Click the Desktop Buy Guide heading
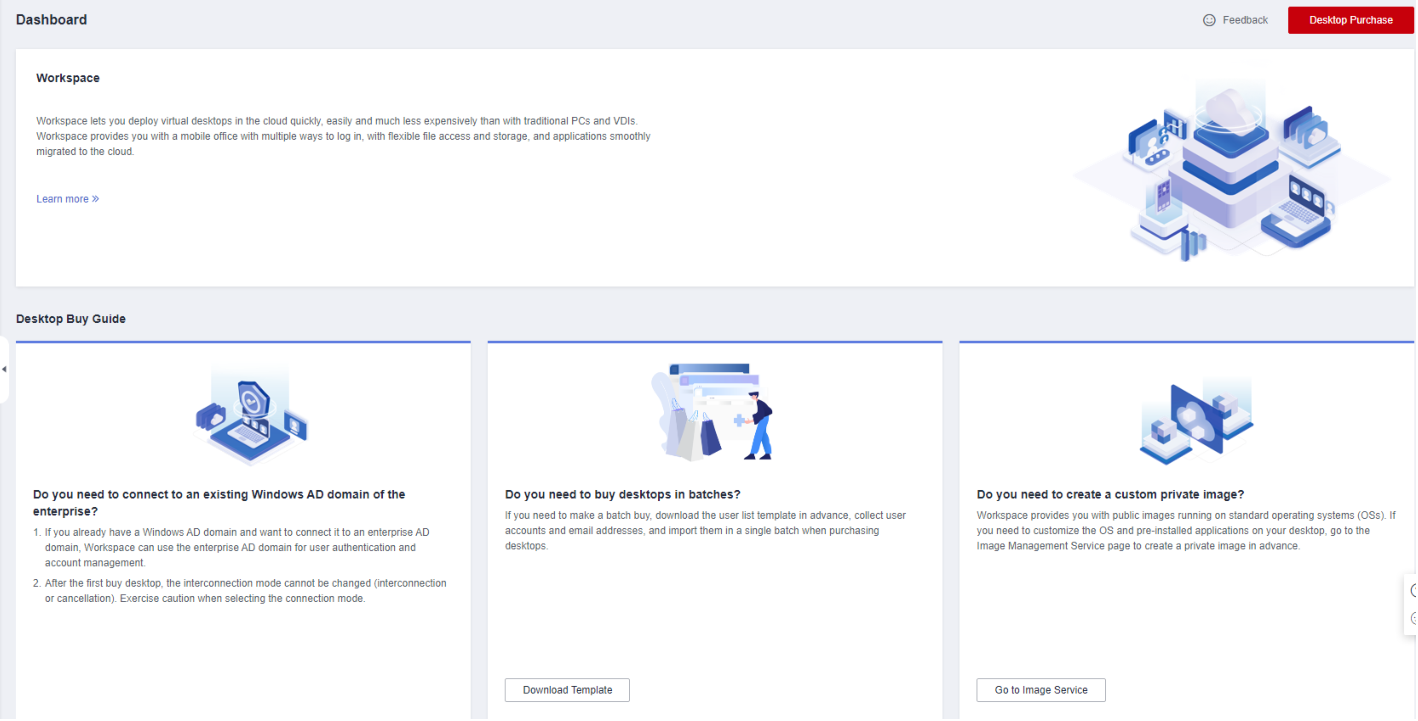Viewport: 1418px width, 721px height. [71, 319]
